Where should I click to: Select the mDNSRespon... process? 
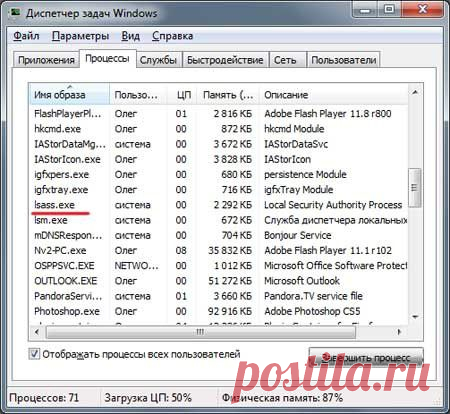point(218,235)
